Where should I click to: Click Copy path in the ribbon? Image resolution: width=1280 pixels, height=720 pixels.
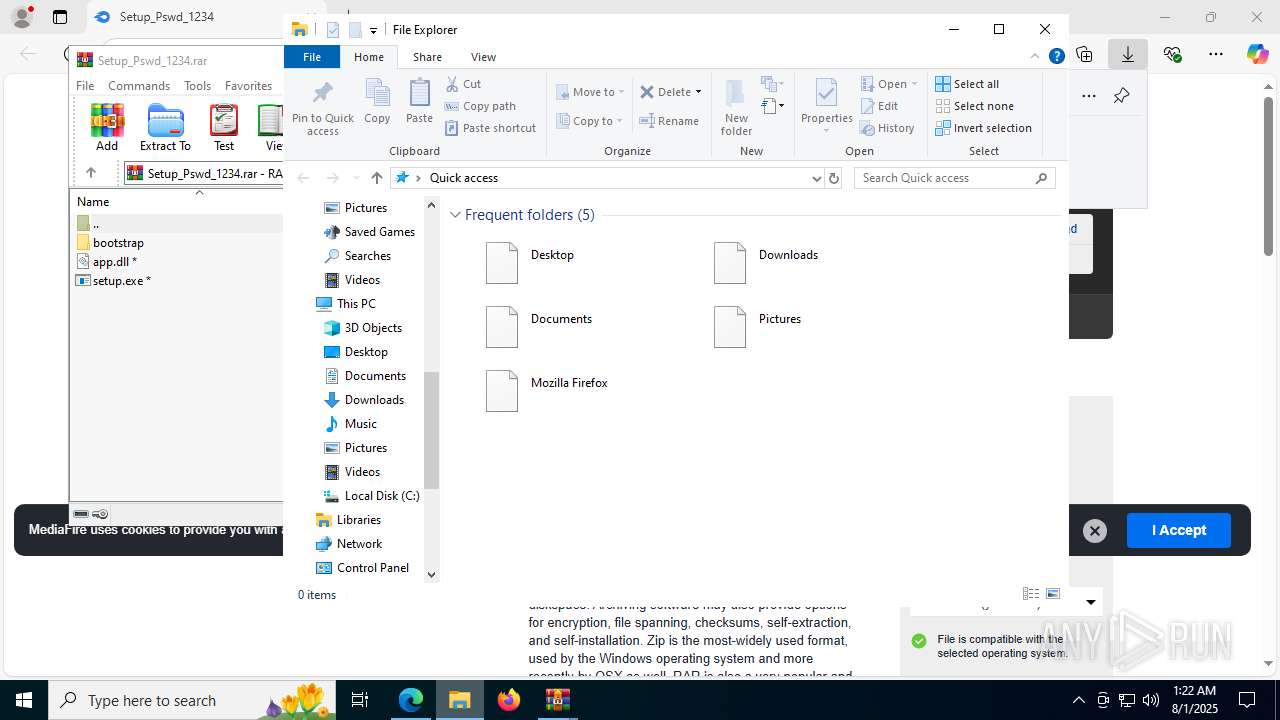[x=480, y=106]
